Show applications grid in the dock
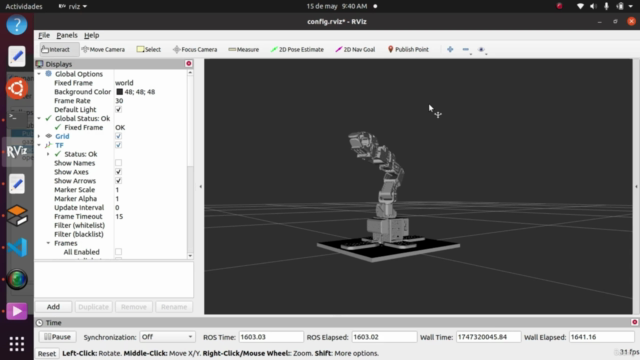 [17, 344]
